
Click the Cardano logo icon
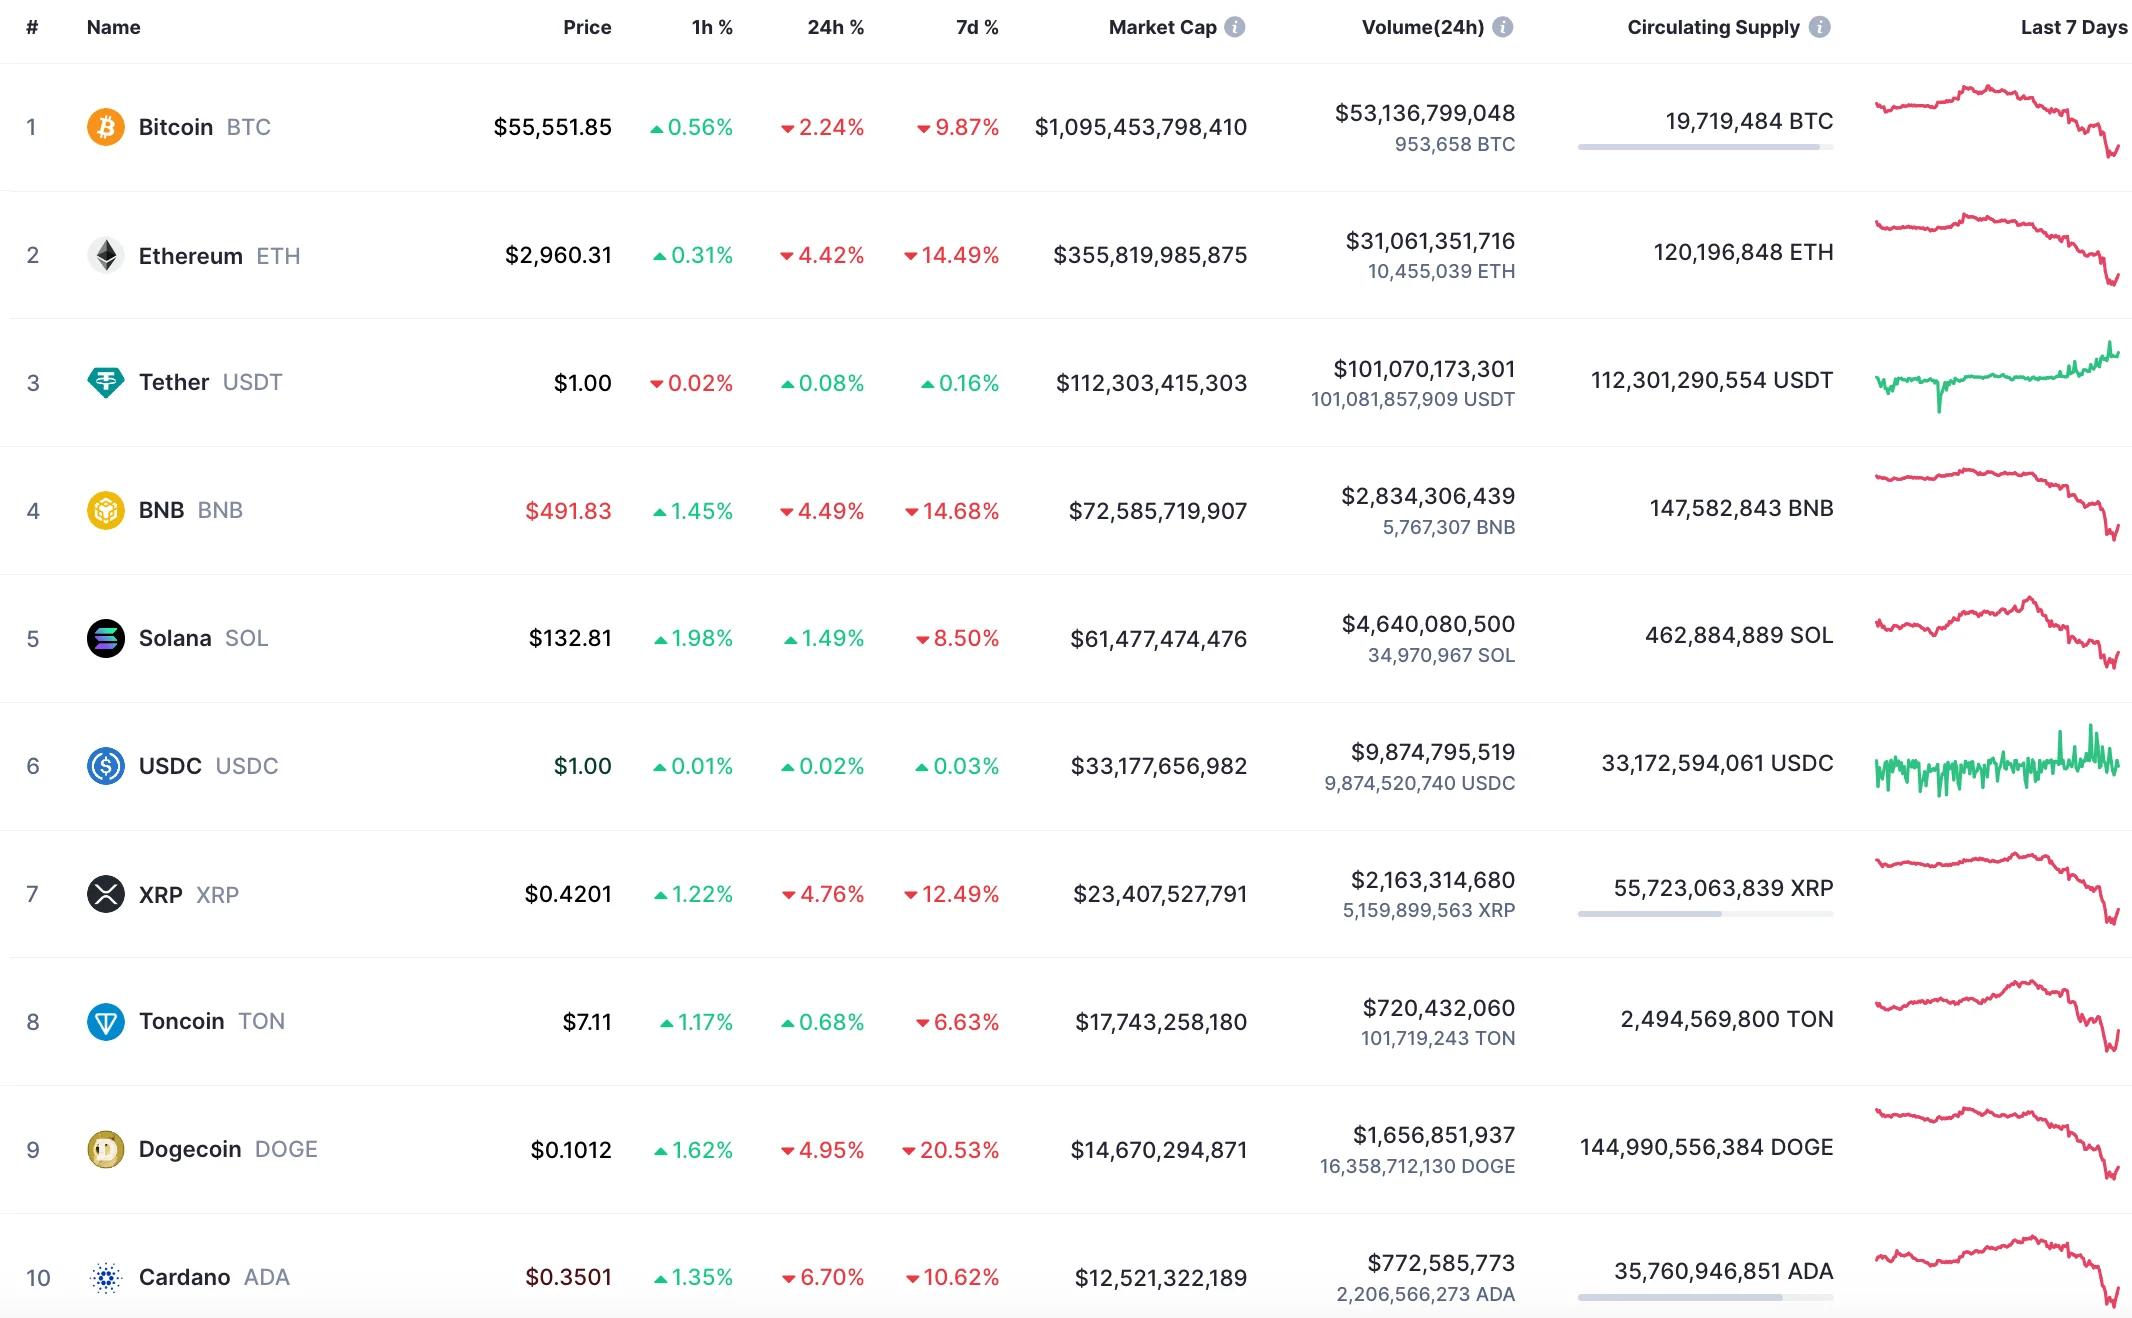pos(105,1277)
